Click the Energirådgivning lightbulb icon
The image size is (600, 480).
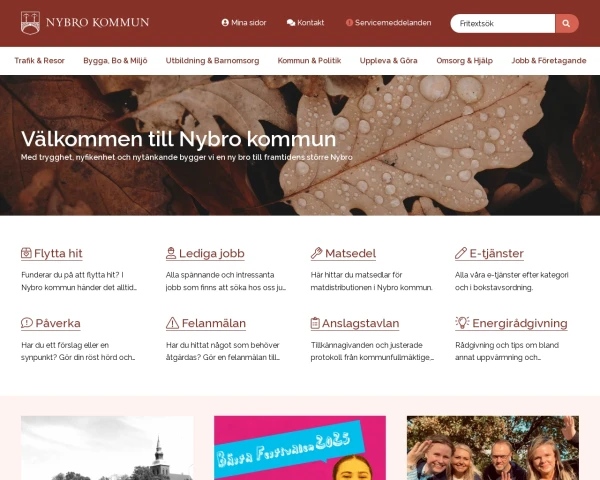[462, 323]
